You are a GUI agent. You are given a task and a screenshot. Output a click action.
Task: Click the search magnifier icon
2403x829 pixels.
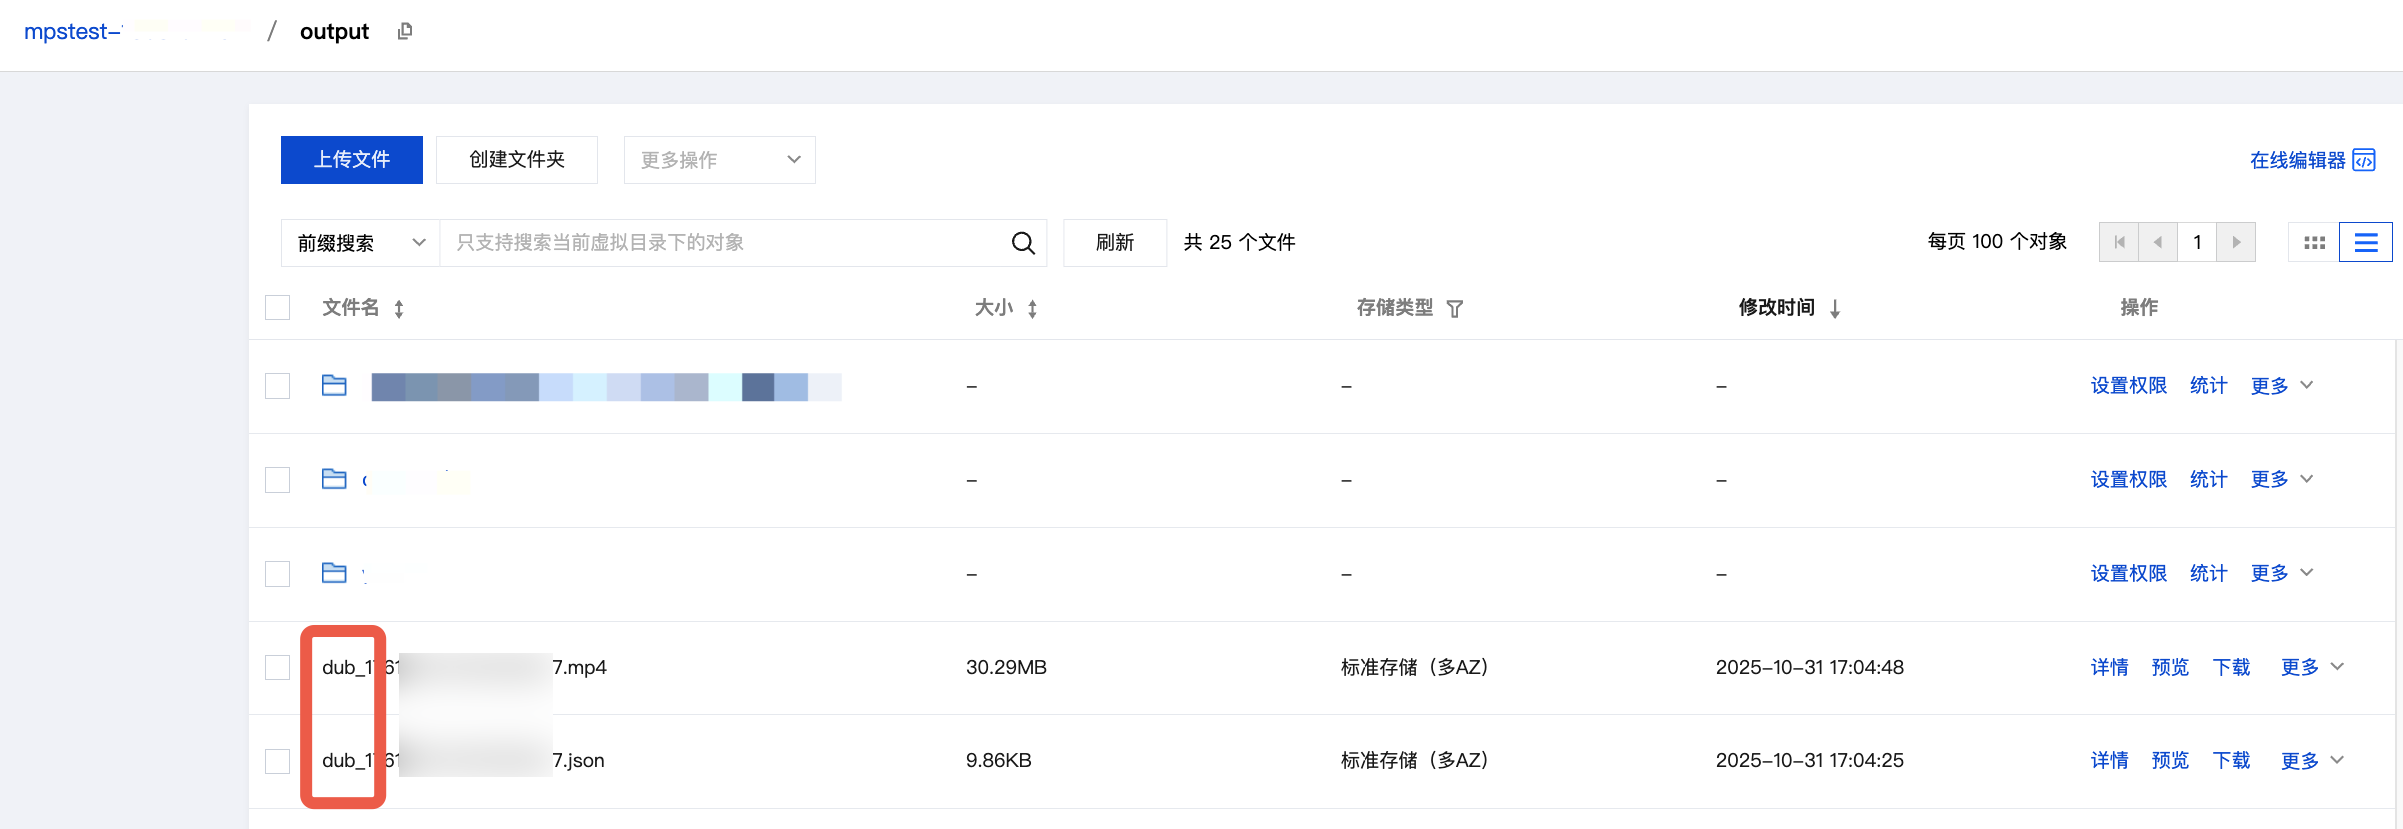(x=1022, y=243)
